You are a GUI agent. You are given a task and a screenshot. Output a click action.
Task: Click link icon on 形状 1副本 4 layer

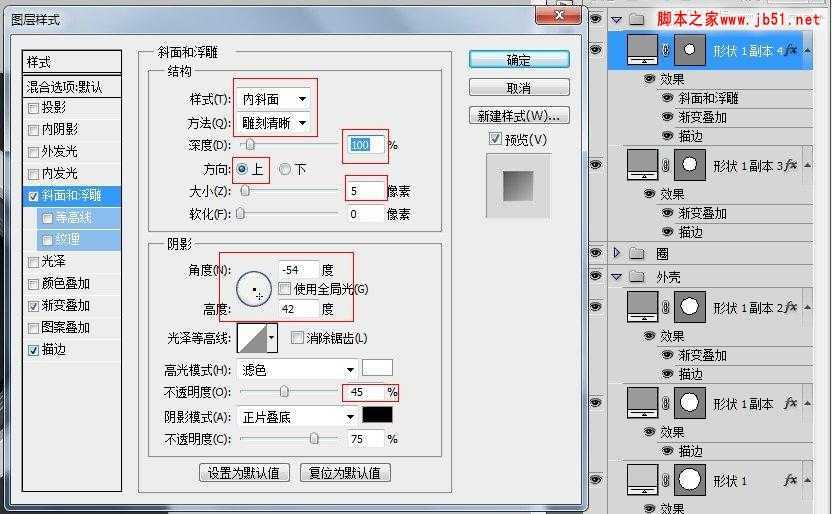(x=666, y=50)
